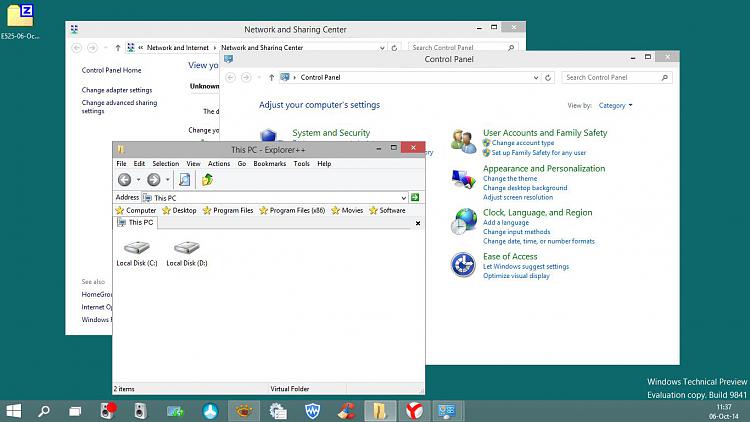Expand the Control Panel address bar dropdown
Image resolution: width=750 pixels, height=422 pixels.
(536, 78)
